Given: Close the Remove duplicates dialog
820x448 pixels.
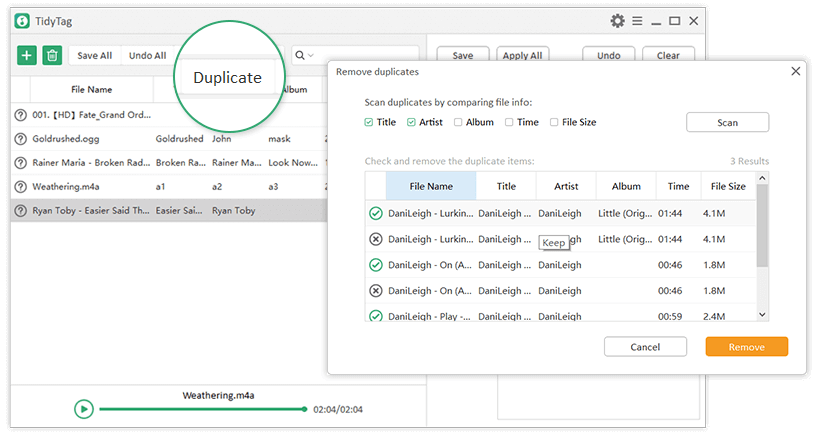Looking at the screenshot, I should coord(796,72).
